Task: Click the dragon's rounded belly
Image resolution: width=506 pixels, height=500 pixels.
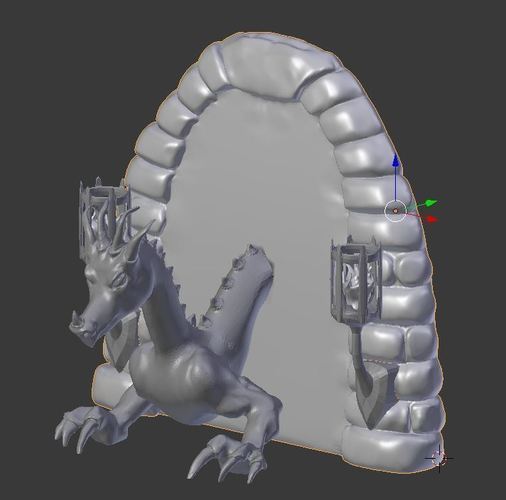Action: [177, 370]
